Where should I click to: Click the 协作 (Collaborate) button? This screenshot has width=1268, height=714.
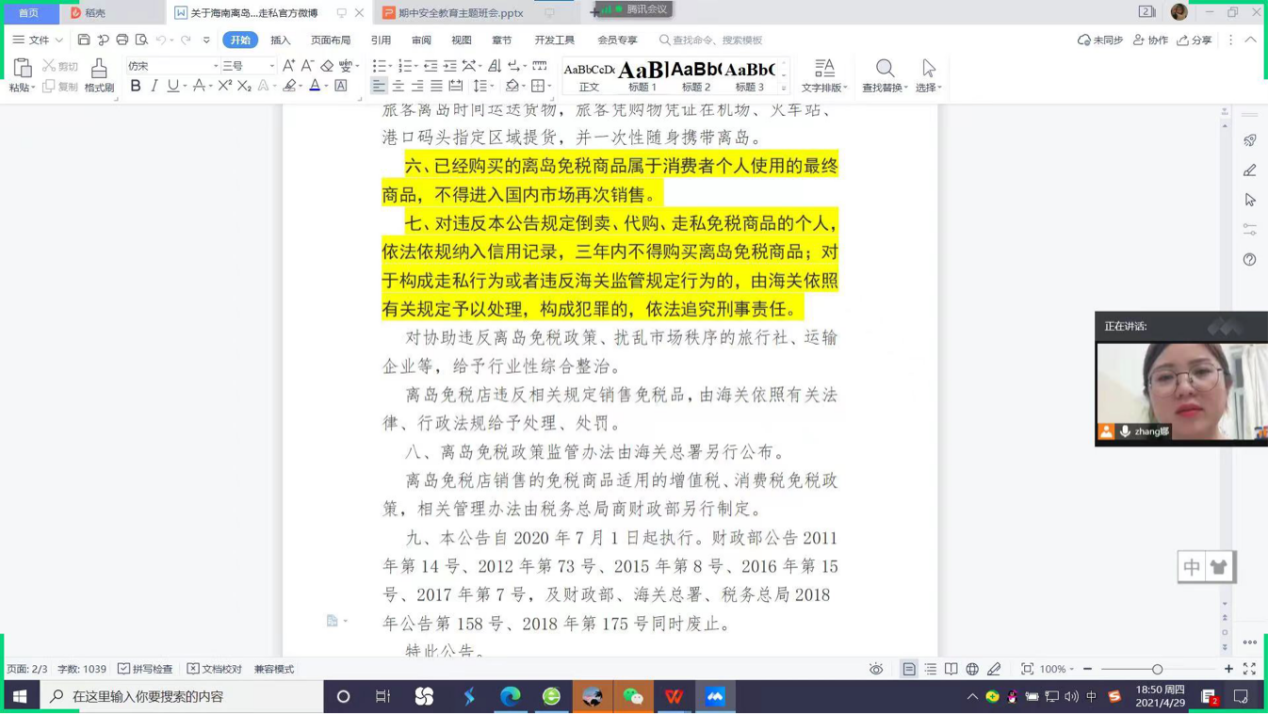1150,40
